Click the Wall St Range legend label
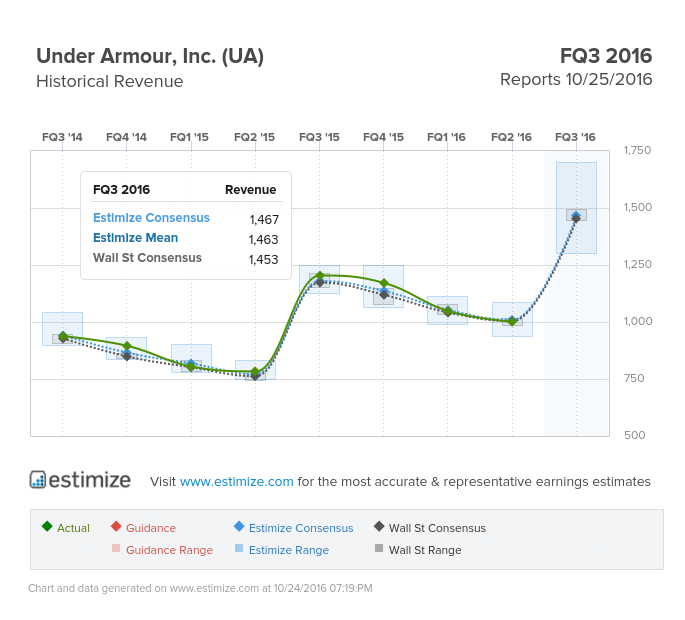 pyautogui.click(x=425, y=550)
